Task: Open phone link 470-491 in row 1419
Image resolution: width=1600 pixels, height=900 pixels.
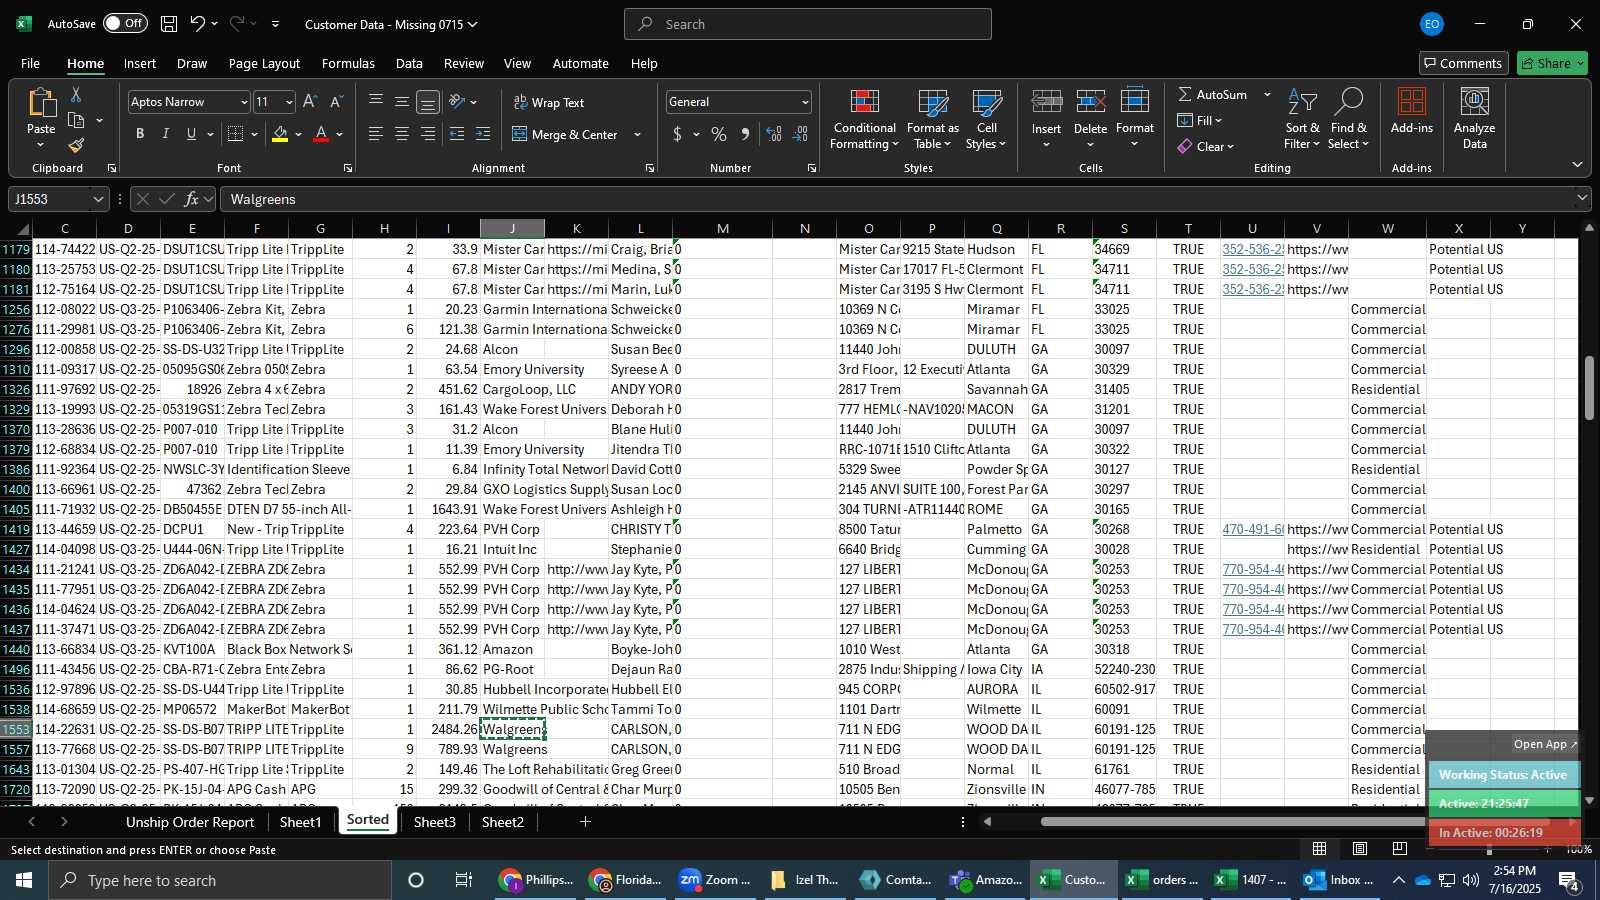Action: [1253, 529]
